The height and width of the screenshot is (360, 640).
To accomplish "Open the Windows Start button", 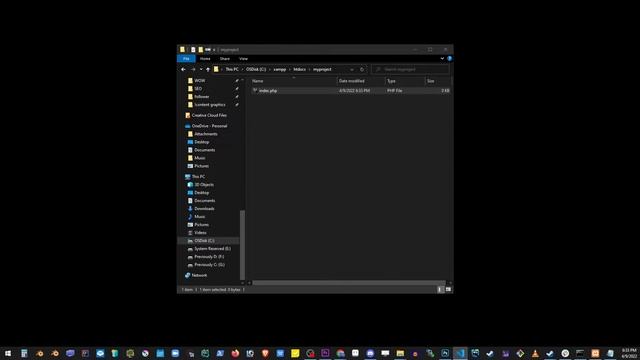I will (8, 353).
